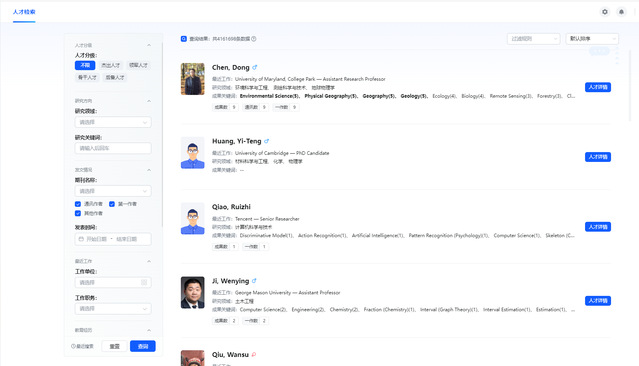Click the name Huang, Yi-Teng
Image resolution: width=639 pixels, height=366 pixels.
237,141
